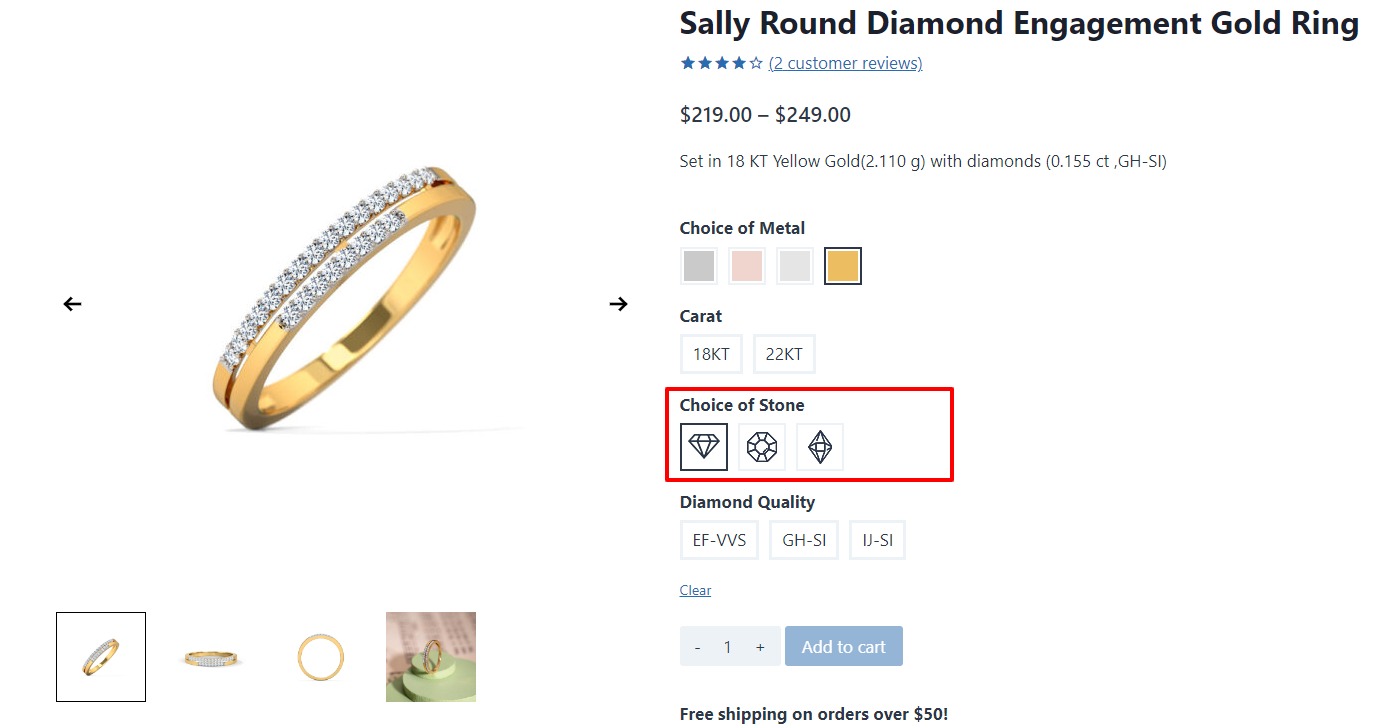Image resolution: width=1400 pixels, height=728 pixels.
Task: Select the 18KT carat option
Action: click(711, 354)
